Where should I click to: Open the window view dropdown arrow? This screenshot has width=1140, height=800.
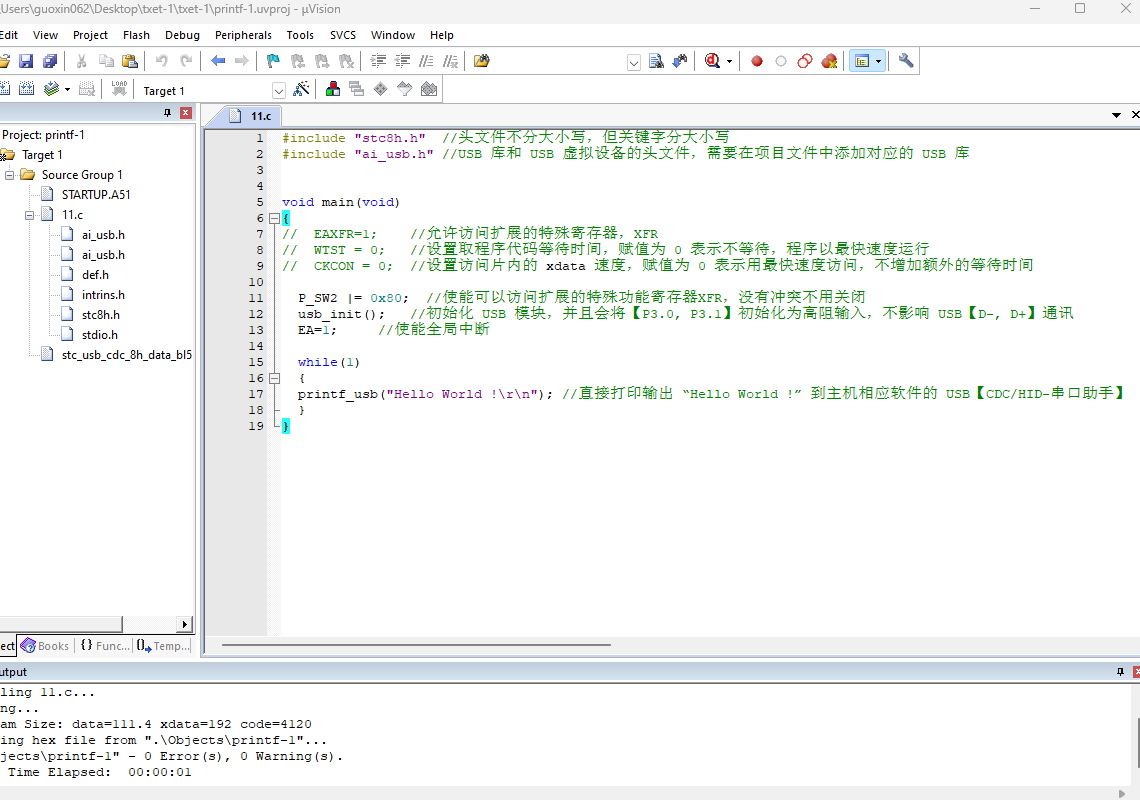click(878, 61)
